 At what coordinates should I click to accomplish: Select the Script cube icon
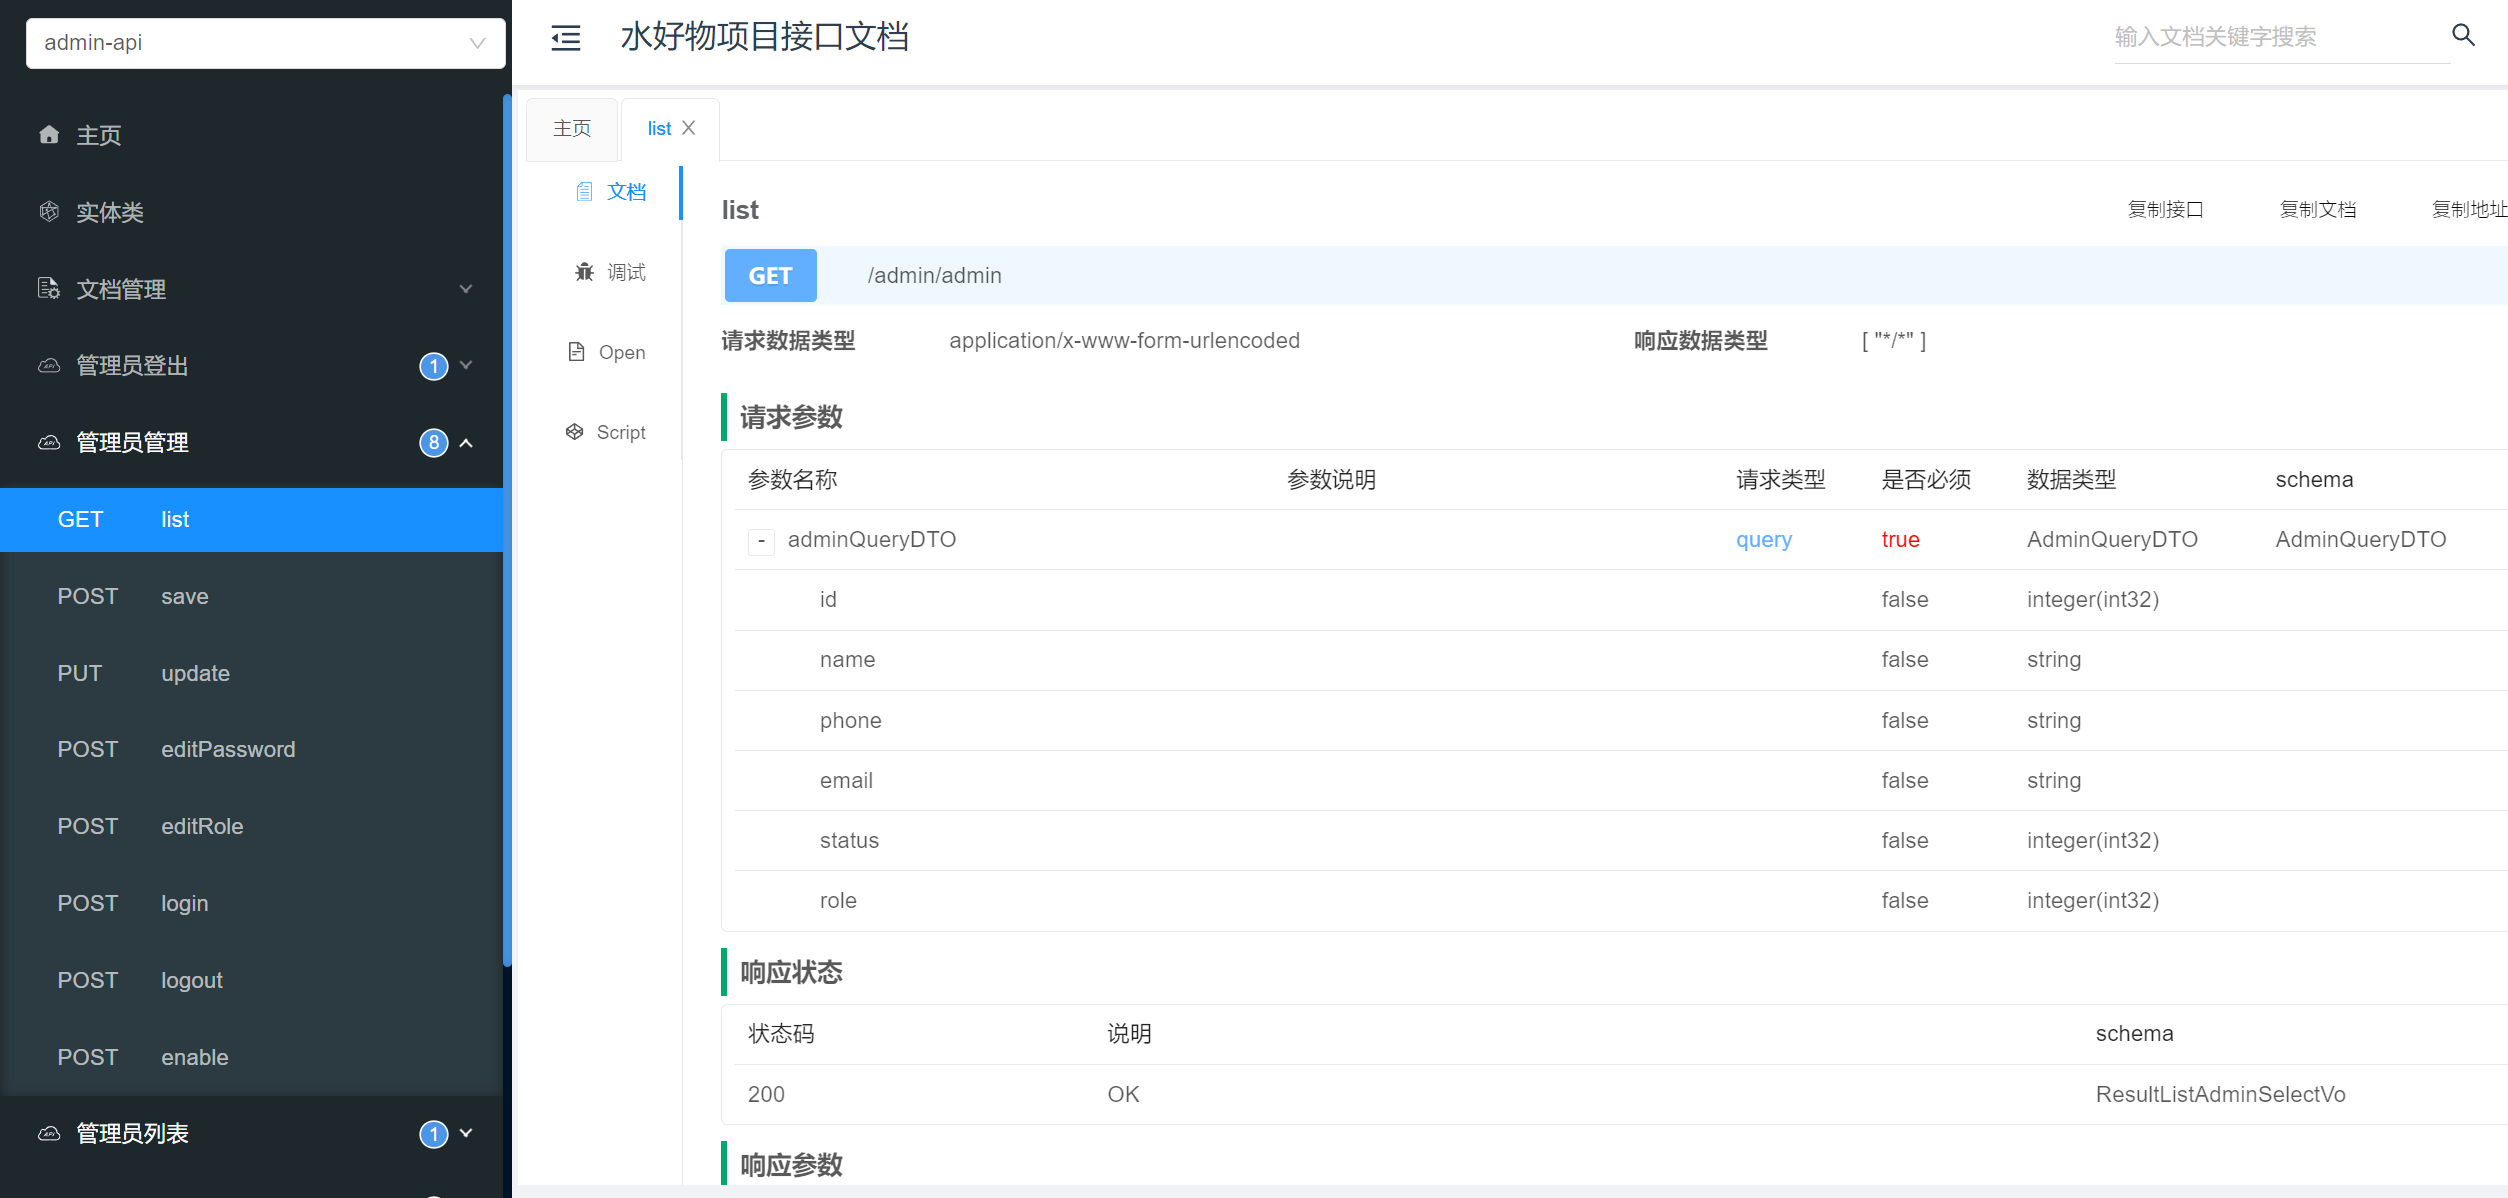point(574,432)
